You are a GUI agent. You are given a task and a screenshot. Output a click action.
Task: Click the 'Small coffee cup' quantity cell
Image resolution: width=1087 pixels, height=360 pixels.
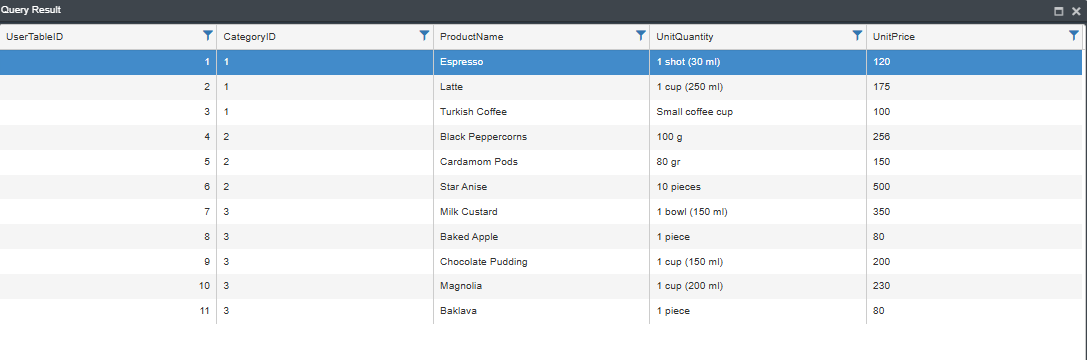[758, 112]
